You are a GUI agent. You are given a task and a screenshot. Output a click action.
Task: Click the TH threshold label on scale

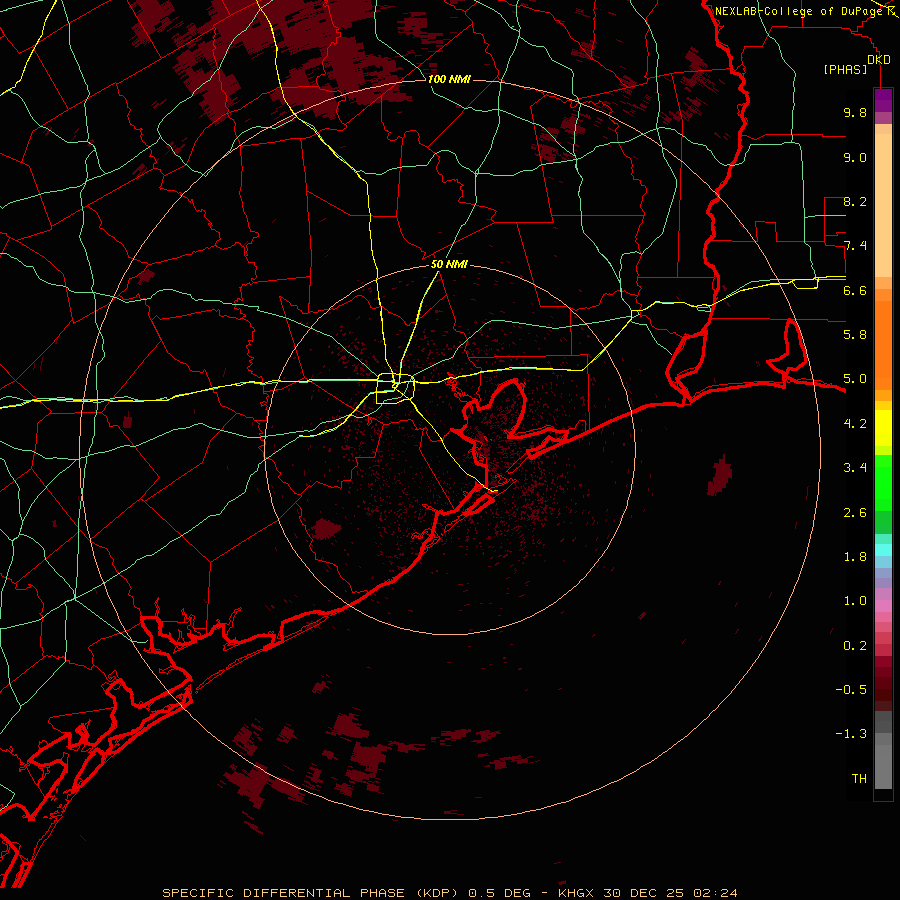click(859, 779)
